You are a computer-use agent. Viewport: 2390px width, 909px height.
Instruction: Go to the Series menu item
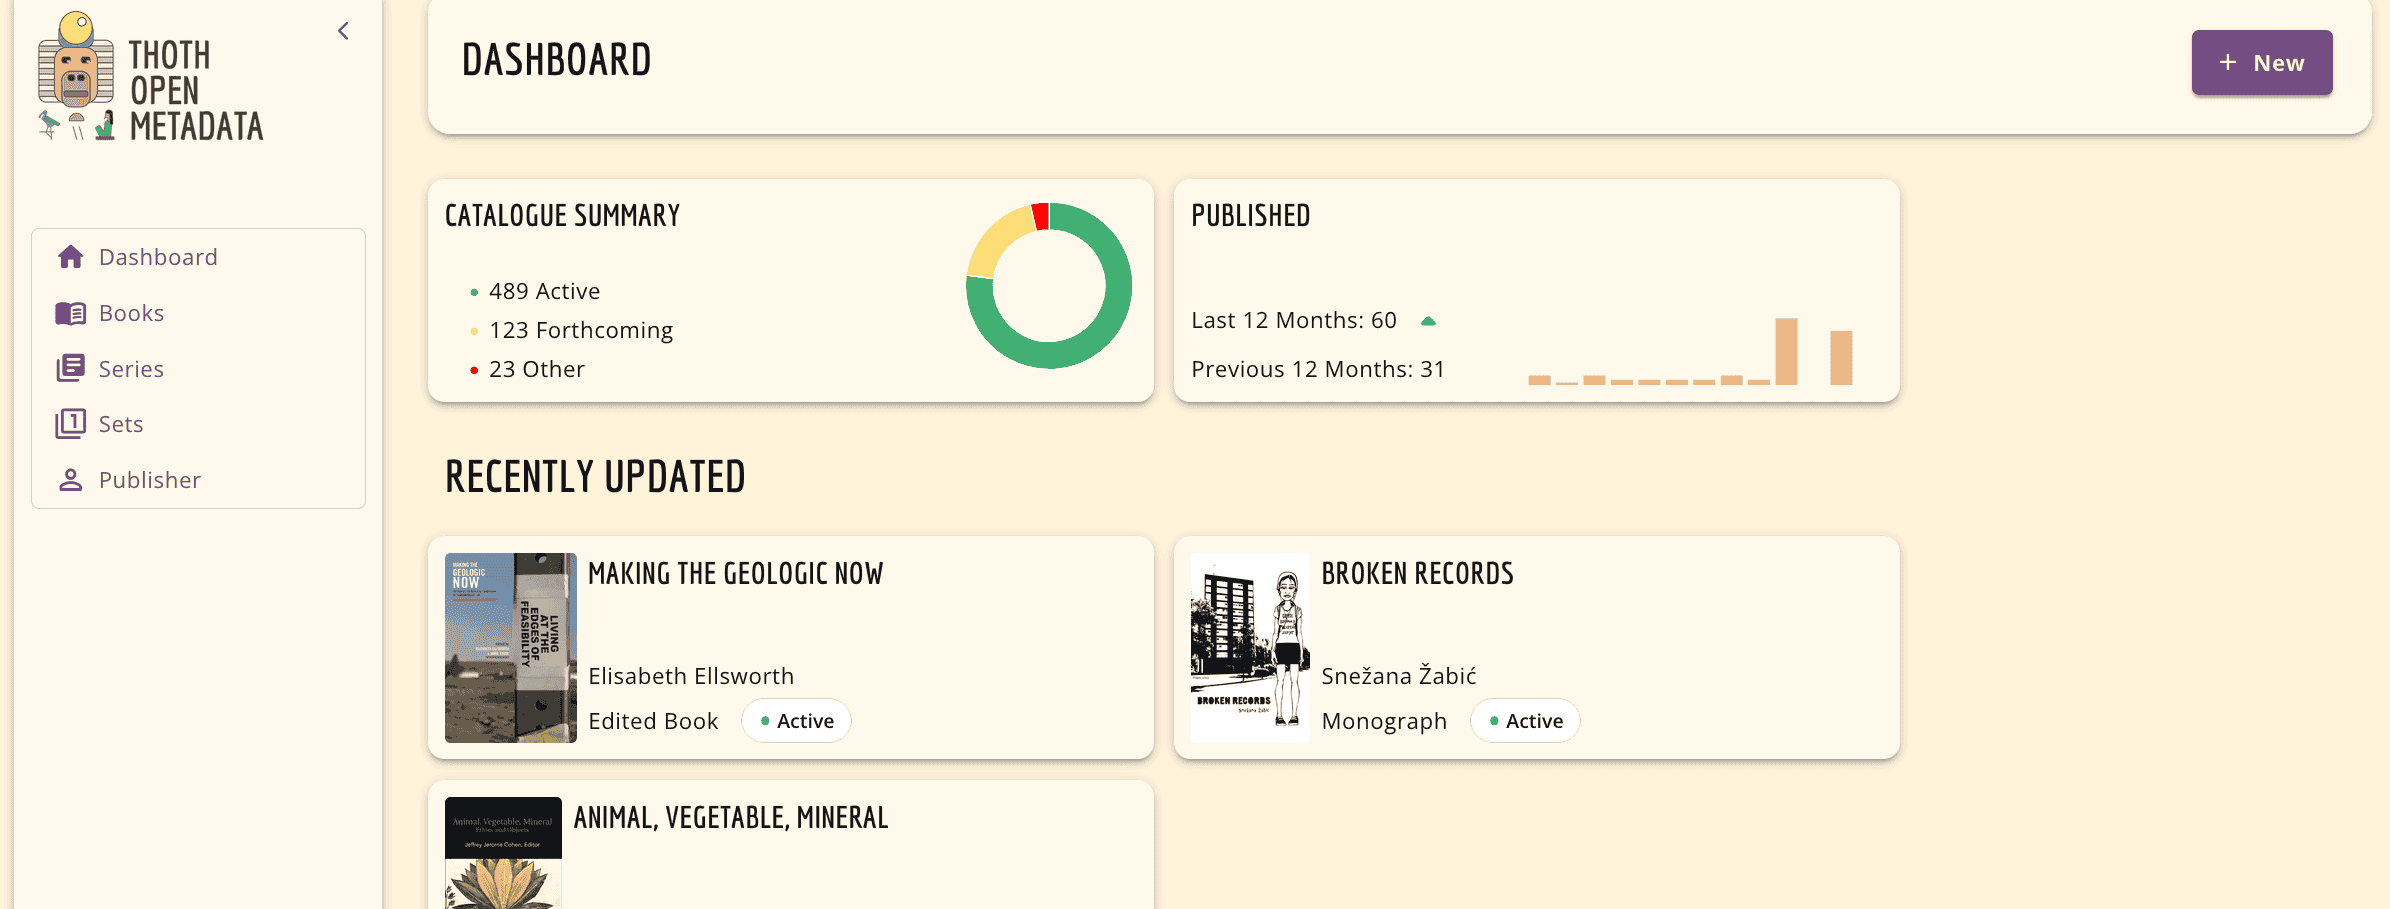pos(131,369)
